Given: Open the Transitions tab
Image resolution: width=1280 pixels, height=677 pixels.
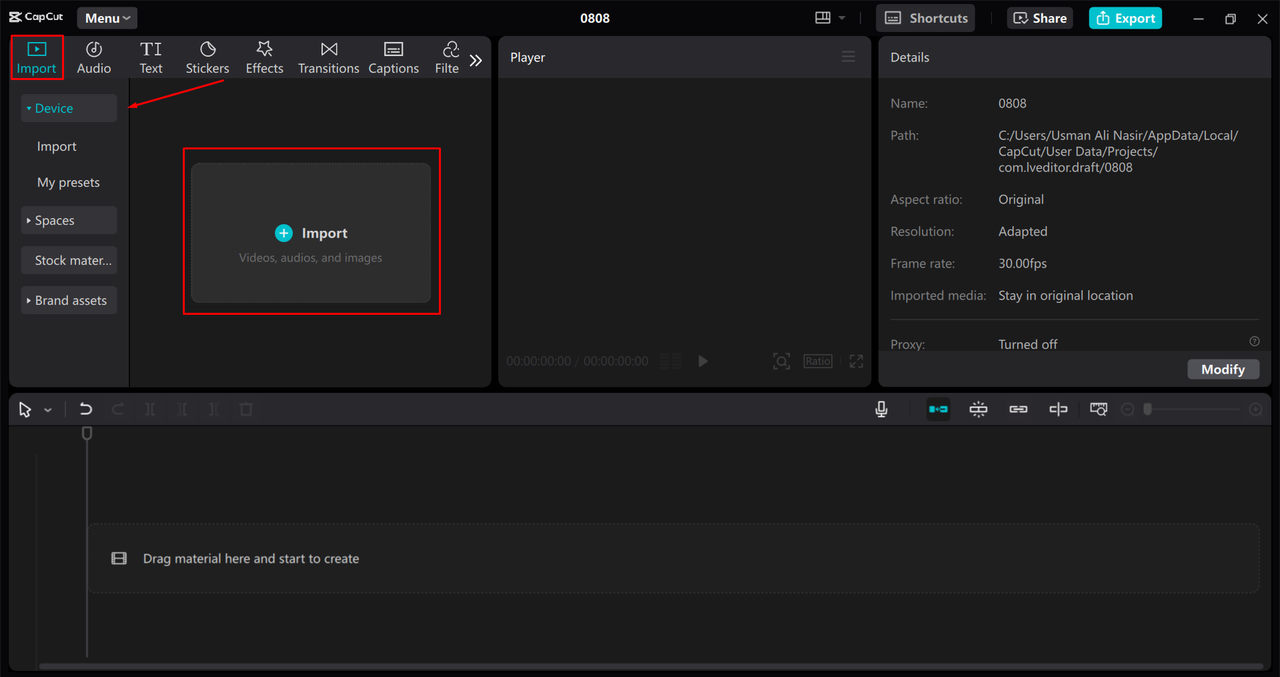Looking at the screenshot, I should coord(328,58).
